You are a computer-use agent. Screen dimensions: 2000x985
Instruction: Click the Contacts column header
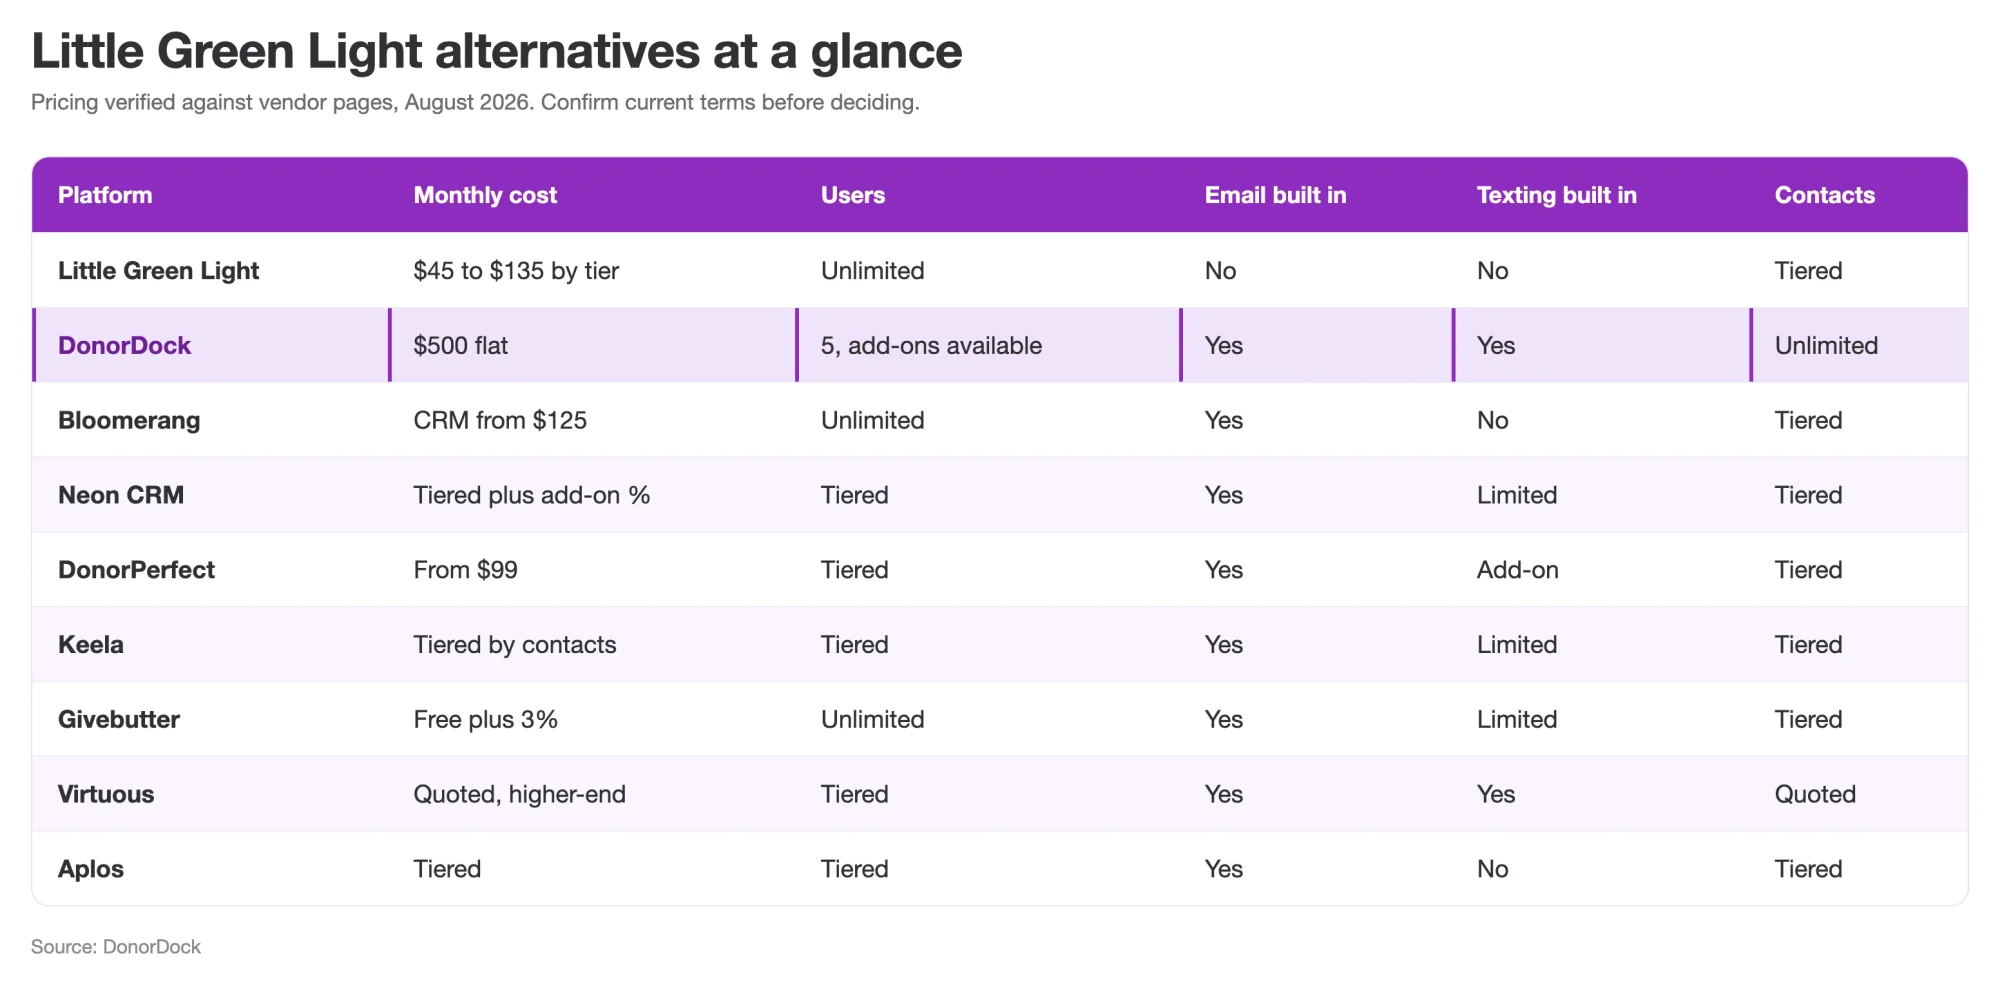[1824, 195]
